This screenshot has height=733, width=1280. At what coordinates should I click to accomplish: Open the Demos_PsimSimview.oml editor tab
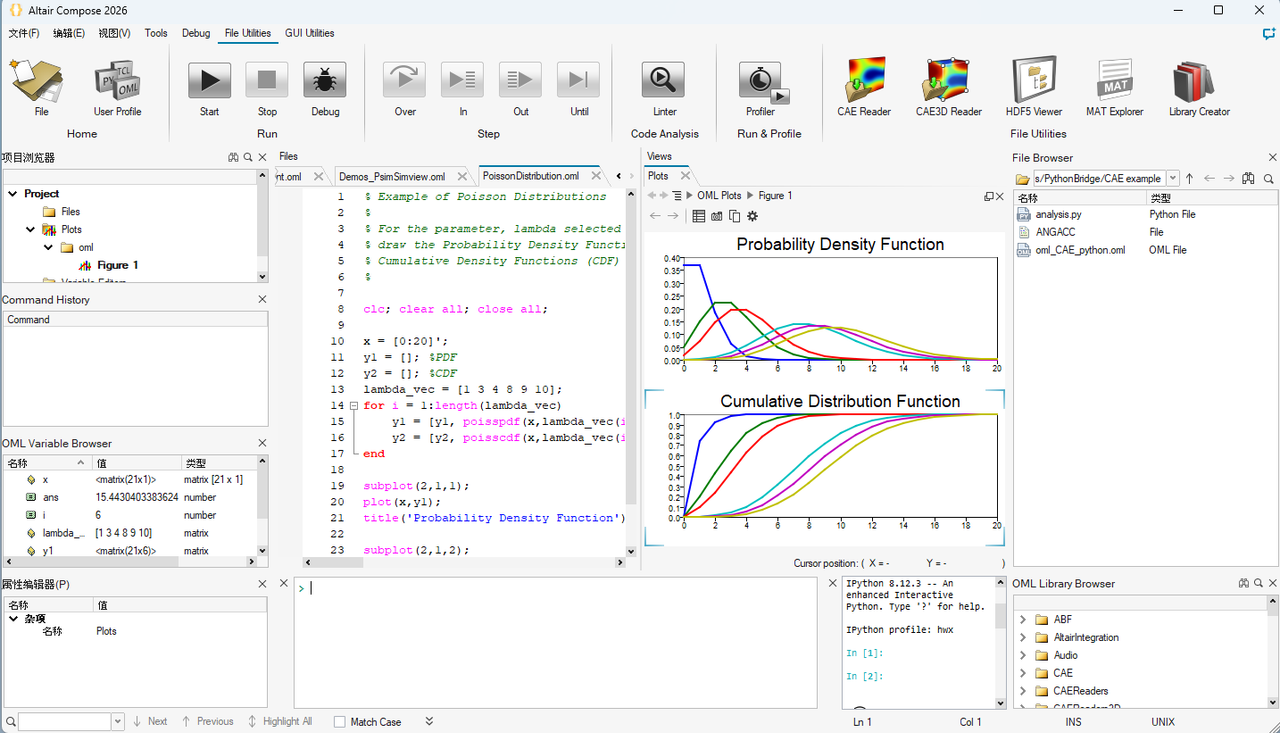click(x=392, y=177)
